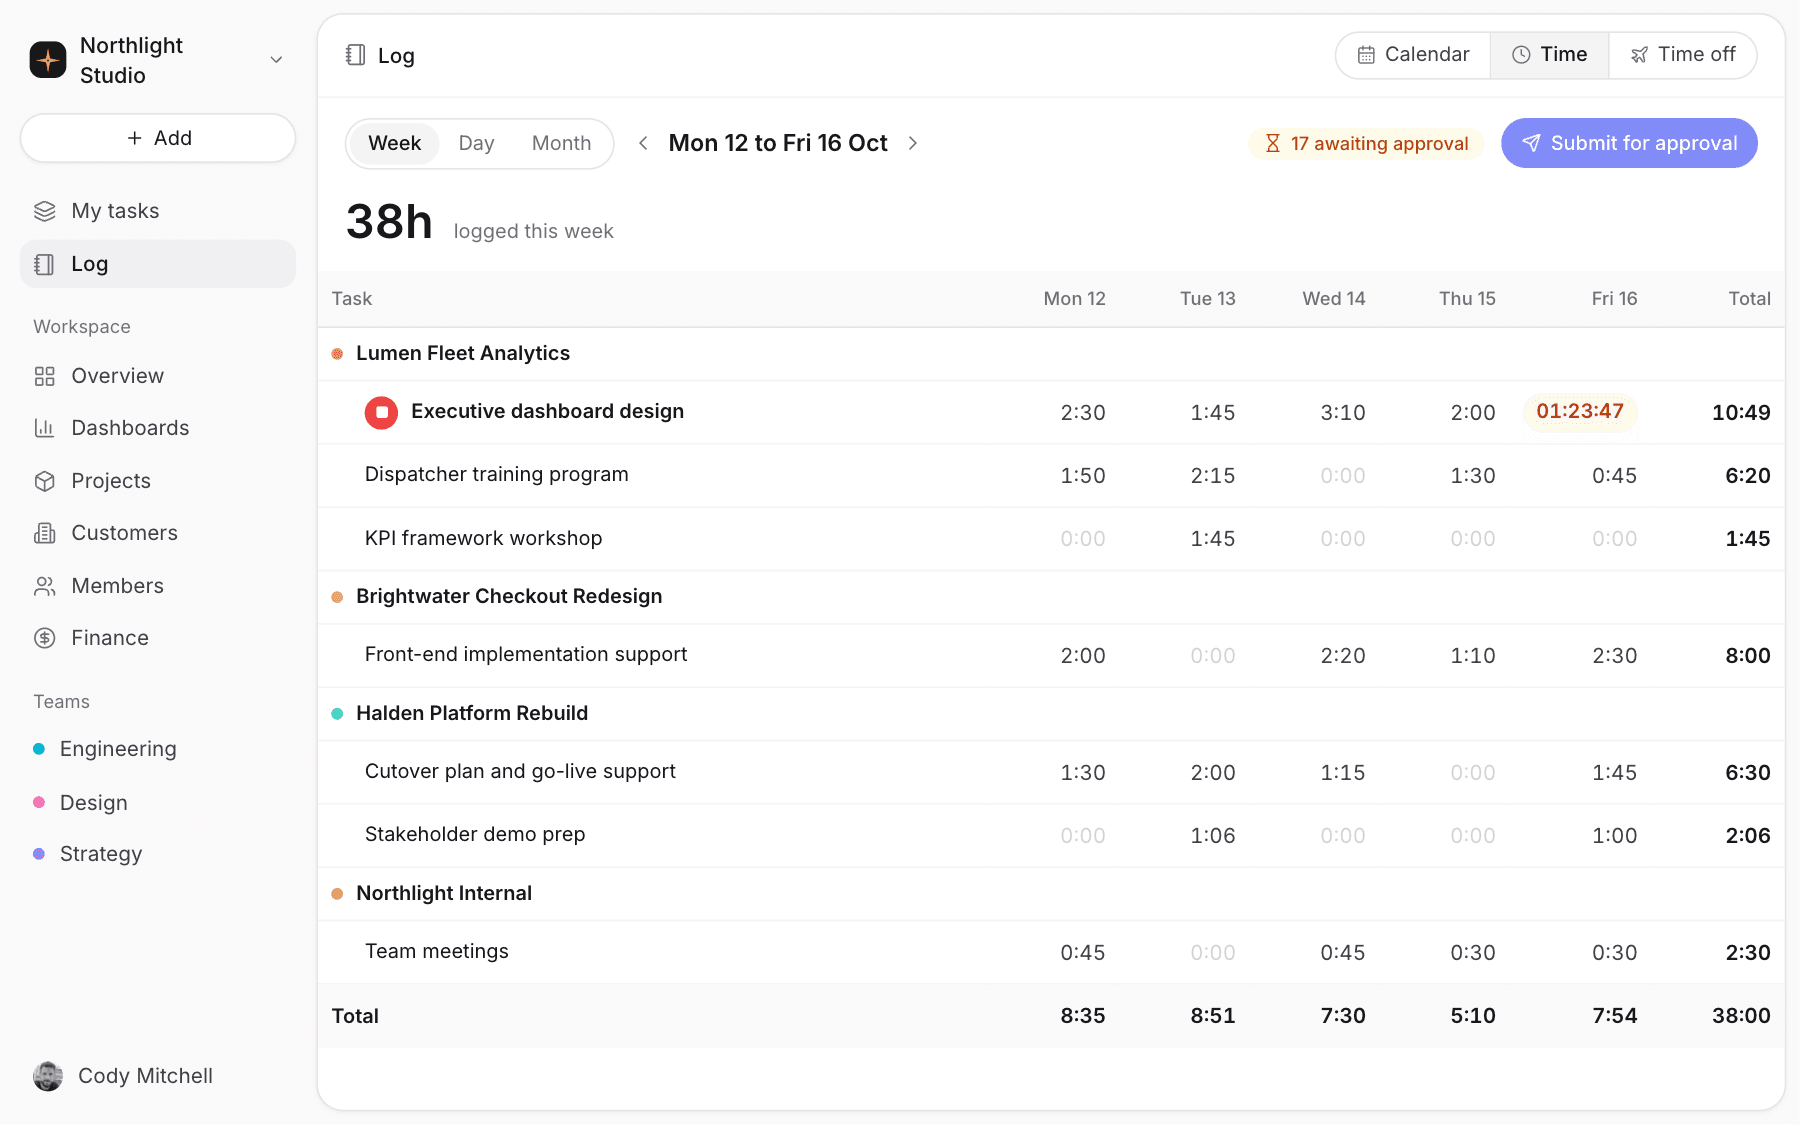This screenshot has width=1800, height=1125.
Task: Go to the next week
Action: (x=913, y=143)
